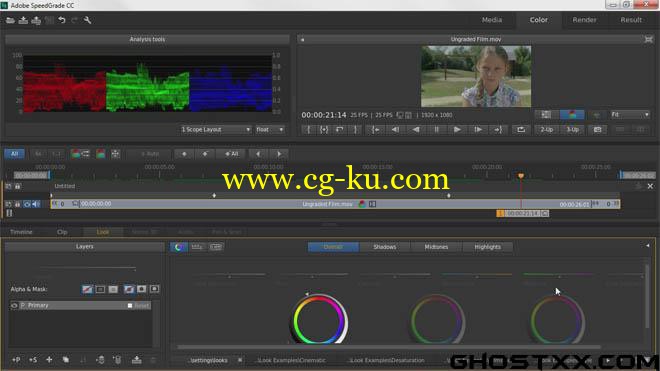Viewport: 660px width, 371px height.
Task: Open the float scope mode dropdown
Action: tap(270, 130)
